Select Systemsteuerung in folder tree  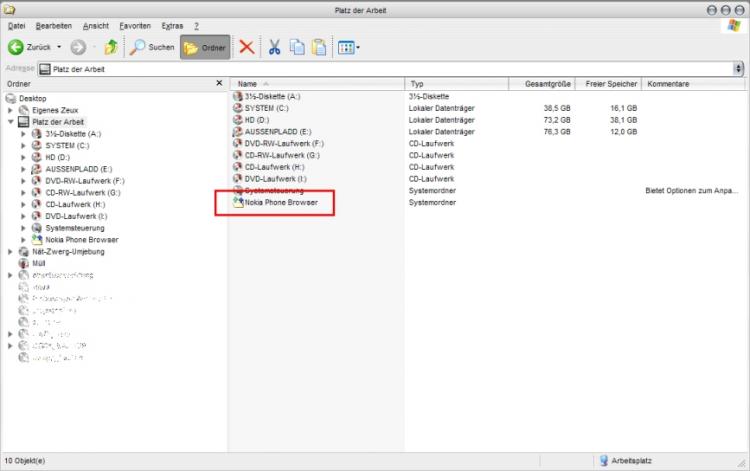pos(75,228)
